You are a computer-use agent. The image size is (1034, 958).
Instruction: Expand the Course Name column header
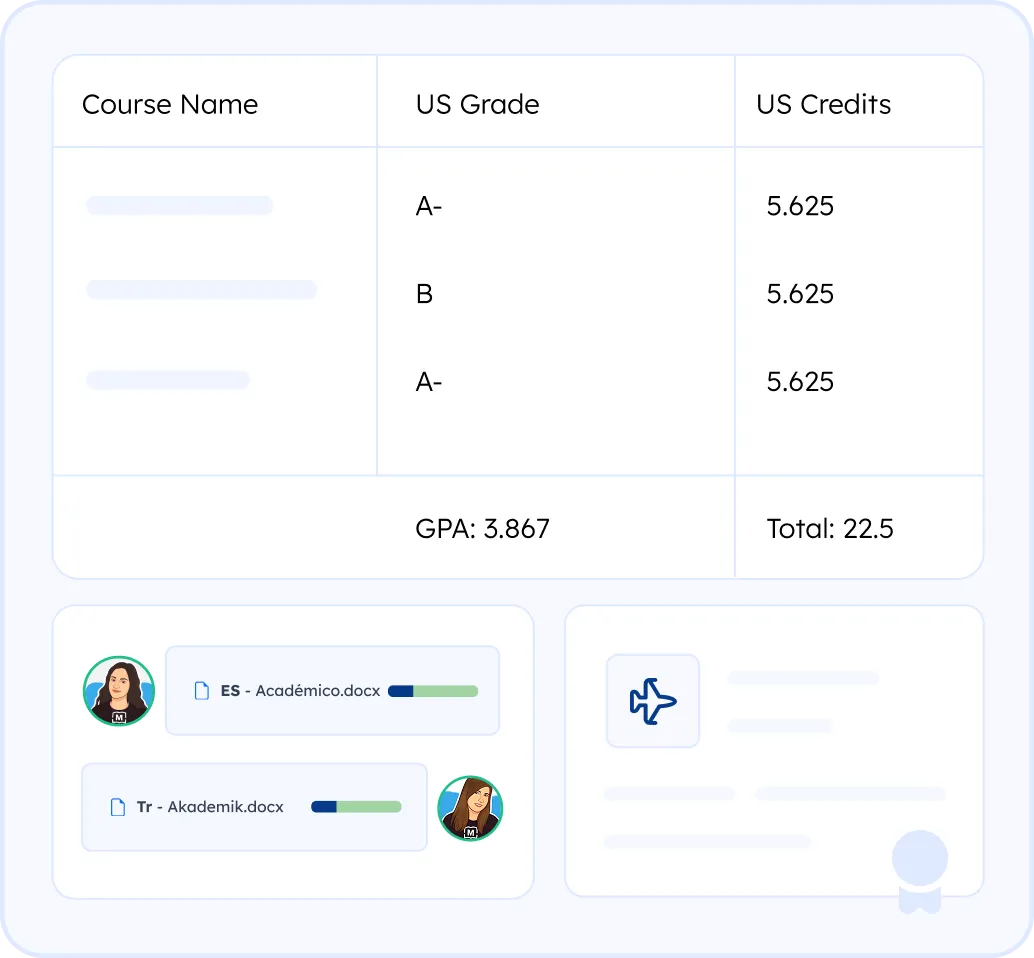tap(170, 104)
